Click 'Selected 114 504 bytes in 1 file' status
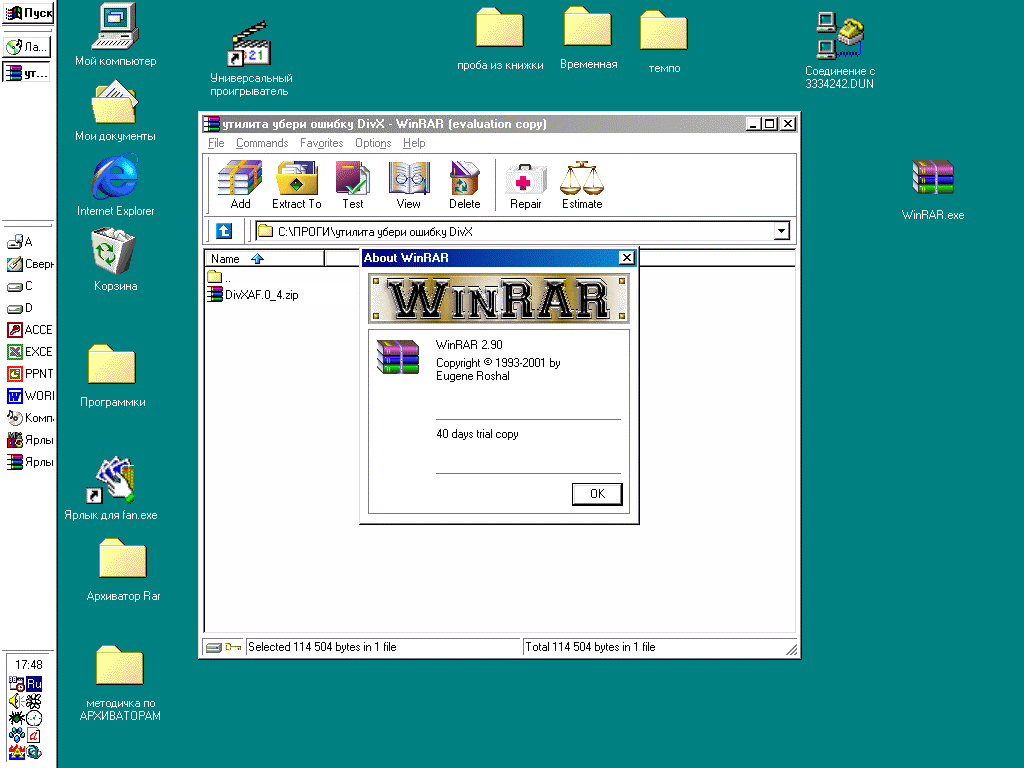This screenshot has height=768, width=1024. [322, 647]
